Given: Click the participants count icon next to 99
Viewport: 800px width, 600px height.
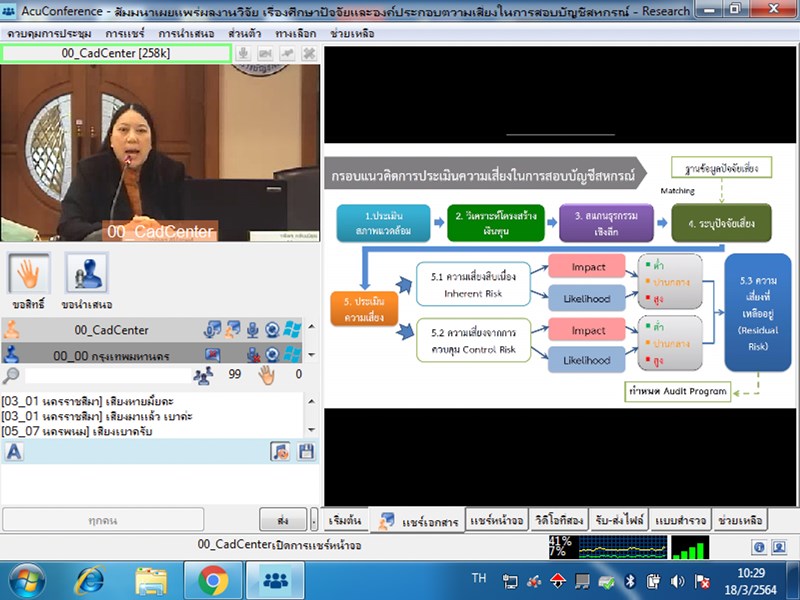Looking at the screenshot, I should pos(203,376).
